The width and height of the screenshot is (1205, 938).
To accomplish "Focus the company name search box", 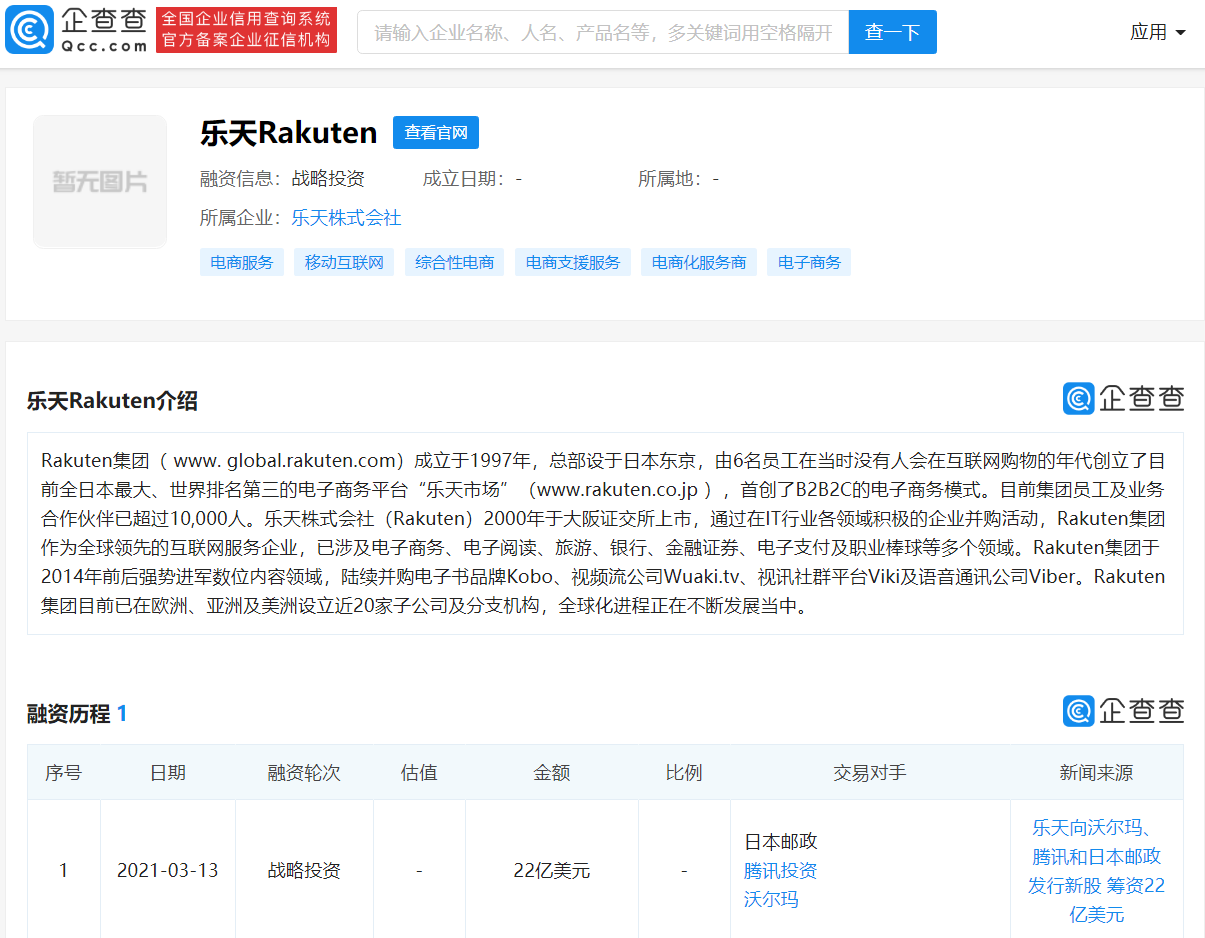I will [603, 32].
